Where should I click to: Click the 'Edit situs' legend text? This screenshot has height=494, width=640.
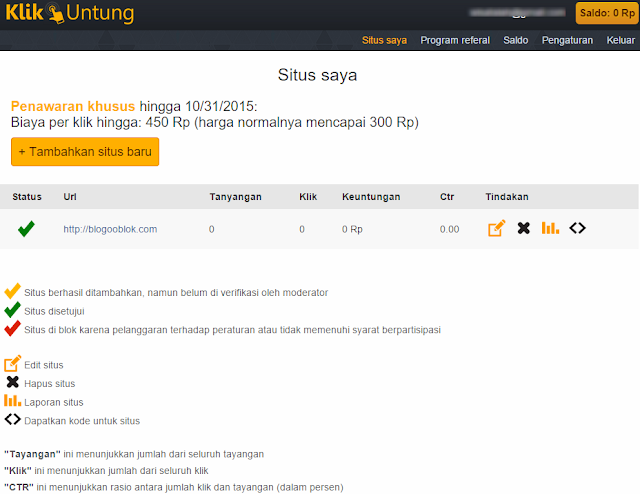[x=44, y=365]
